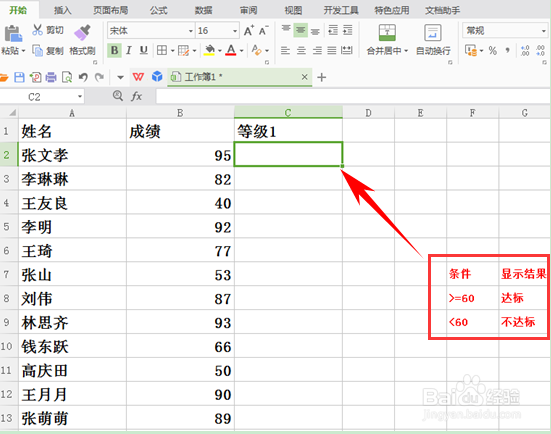Decrease font size with A- icon
Viewport: 551px width, 434px height.
tap(264, 31)
